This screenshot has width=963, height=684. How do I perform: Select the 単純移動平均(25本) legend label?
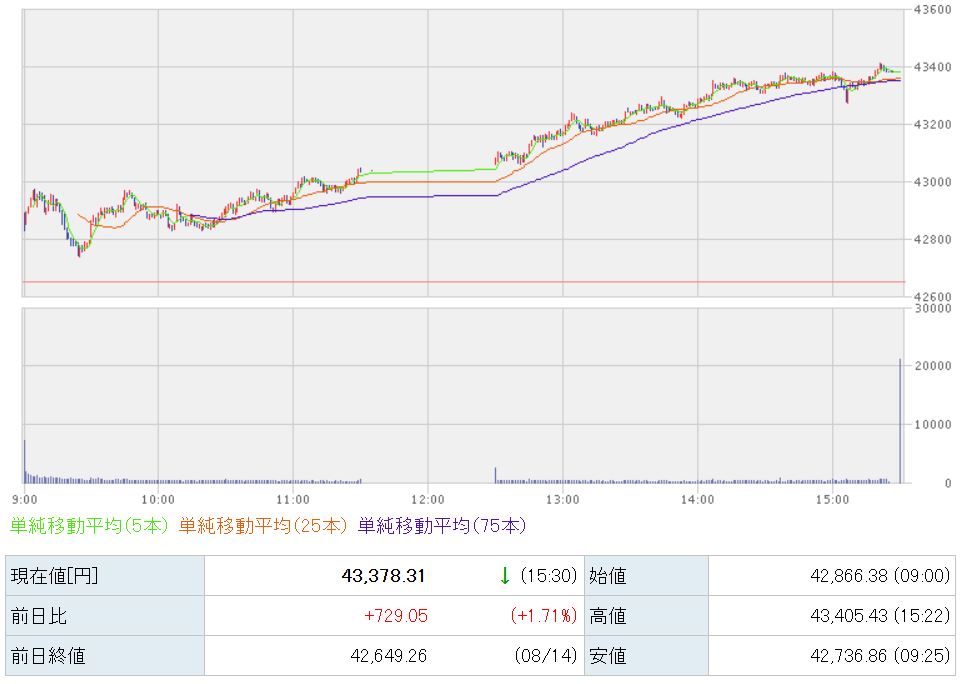pyautogui.click(x=263, y=526)
